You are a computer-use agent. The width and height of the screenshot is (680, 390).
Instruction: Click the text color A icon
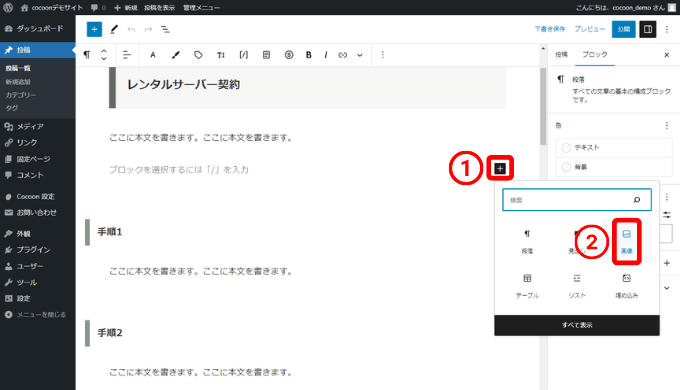(153, 55)
